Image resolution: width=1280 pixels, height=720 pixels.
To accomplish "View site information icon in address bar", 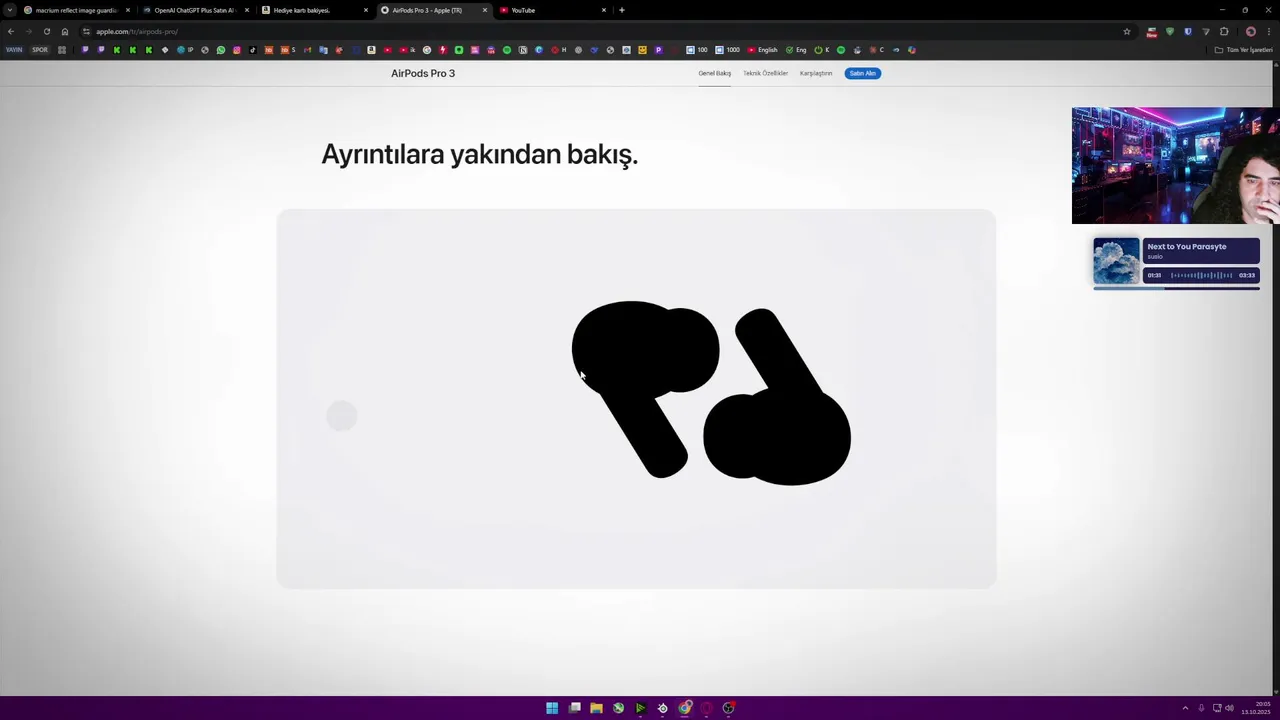I will [86, 31].
